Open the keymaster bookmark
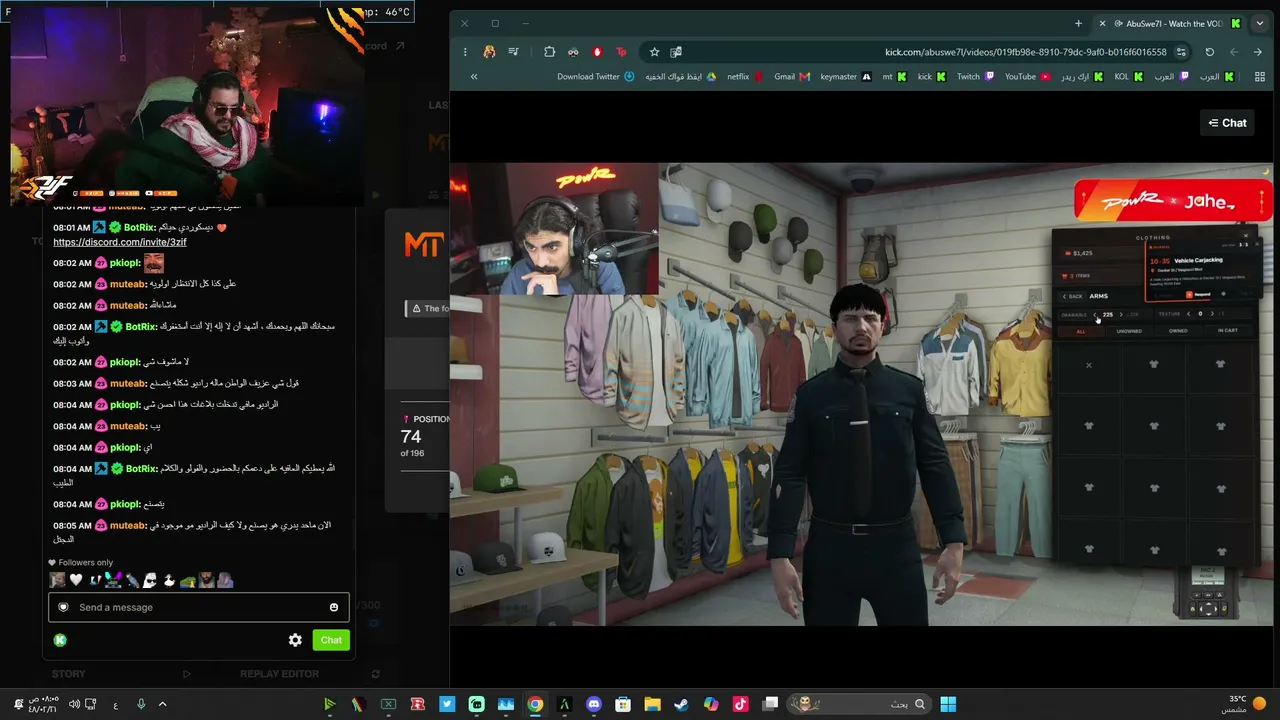 (845, 77)
